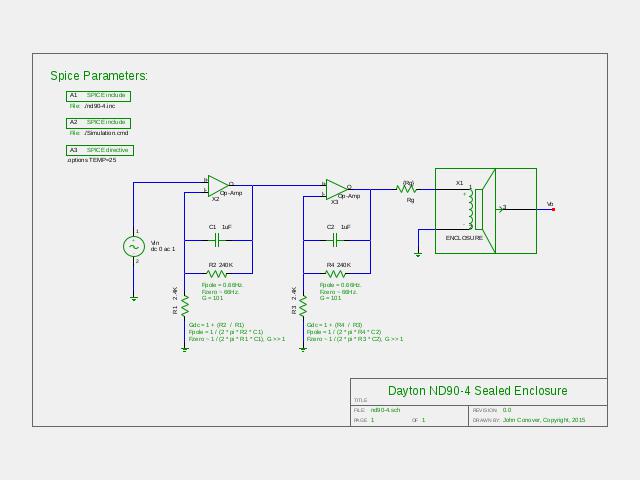Click the "R2 240K" resistor label
The image size is (640, 480).
pyautogui.click(x=220, y=265)
